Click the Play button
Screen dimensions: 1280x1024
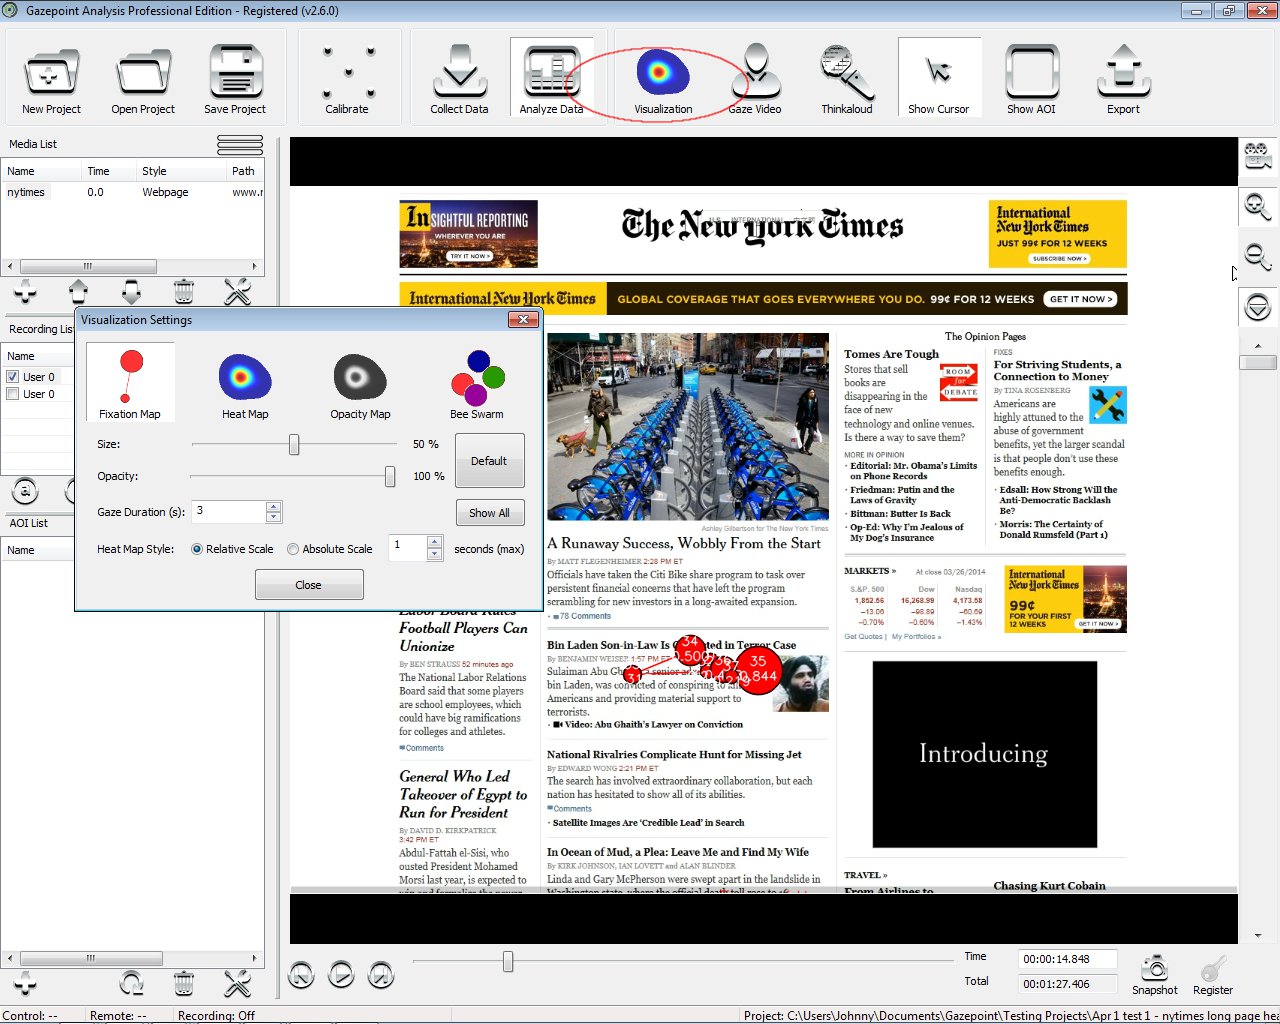[341, 974]
